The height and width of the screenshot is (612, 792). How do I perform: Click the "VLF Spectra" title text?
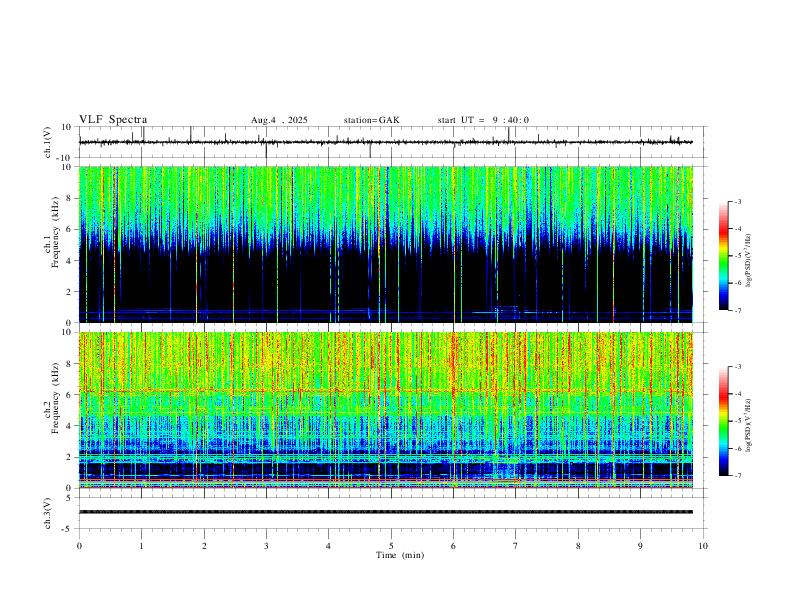point(113,120)
